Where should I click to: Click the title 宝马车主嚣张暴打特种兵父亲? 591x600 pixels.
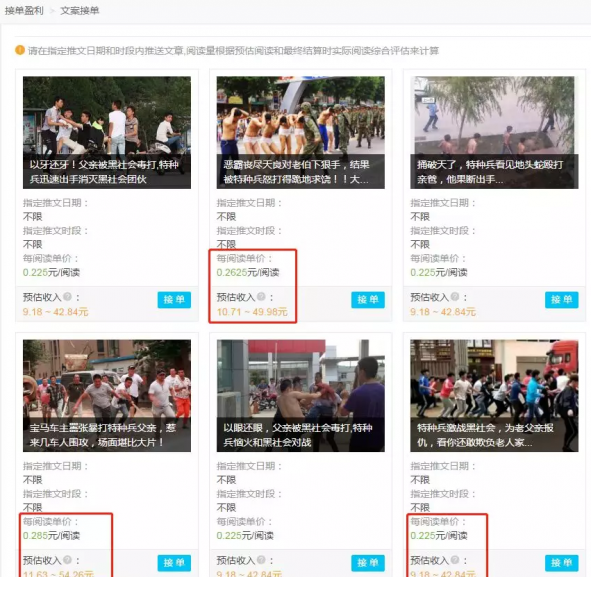[103, 435]
